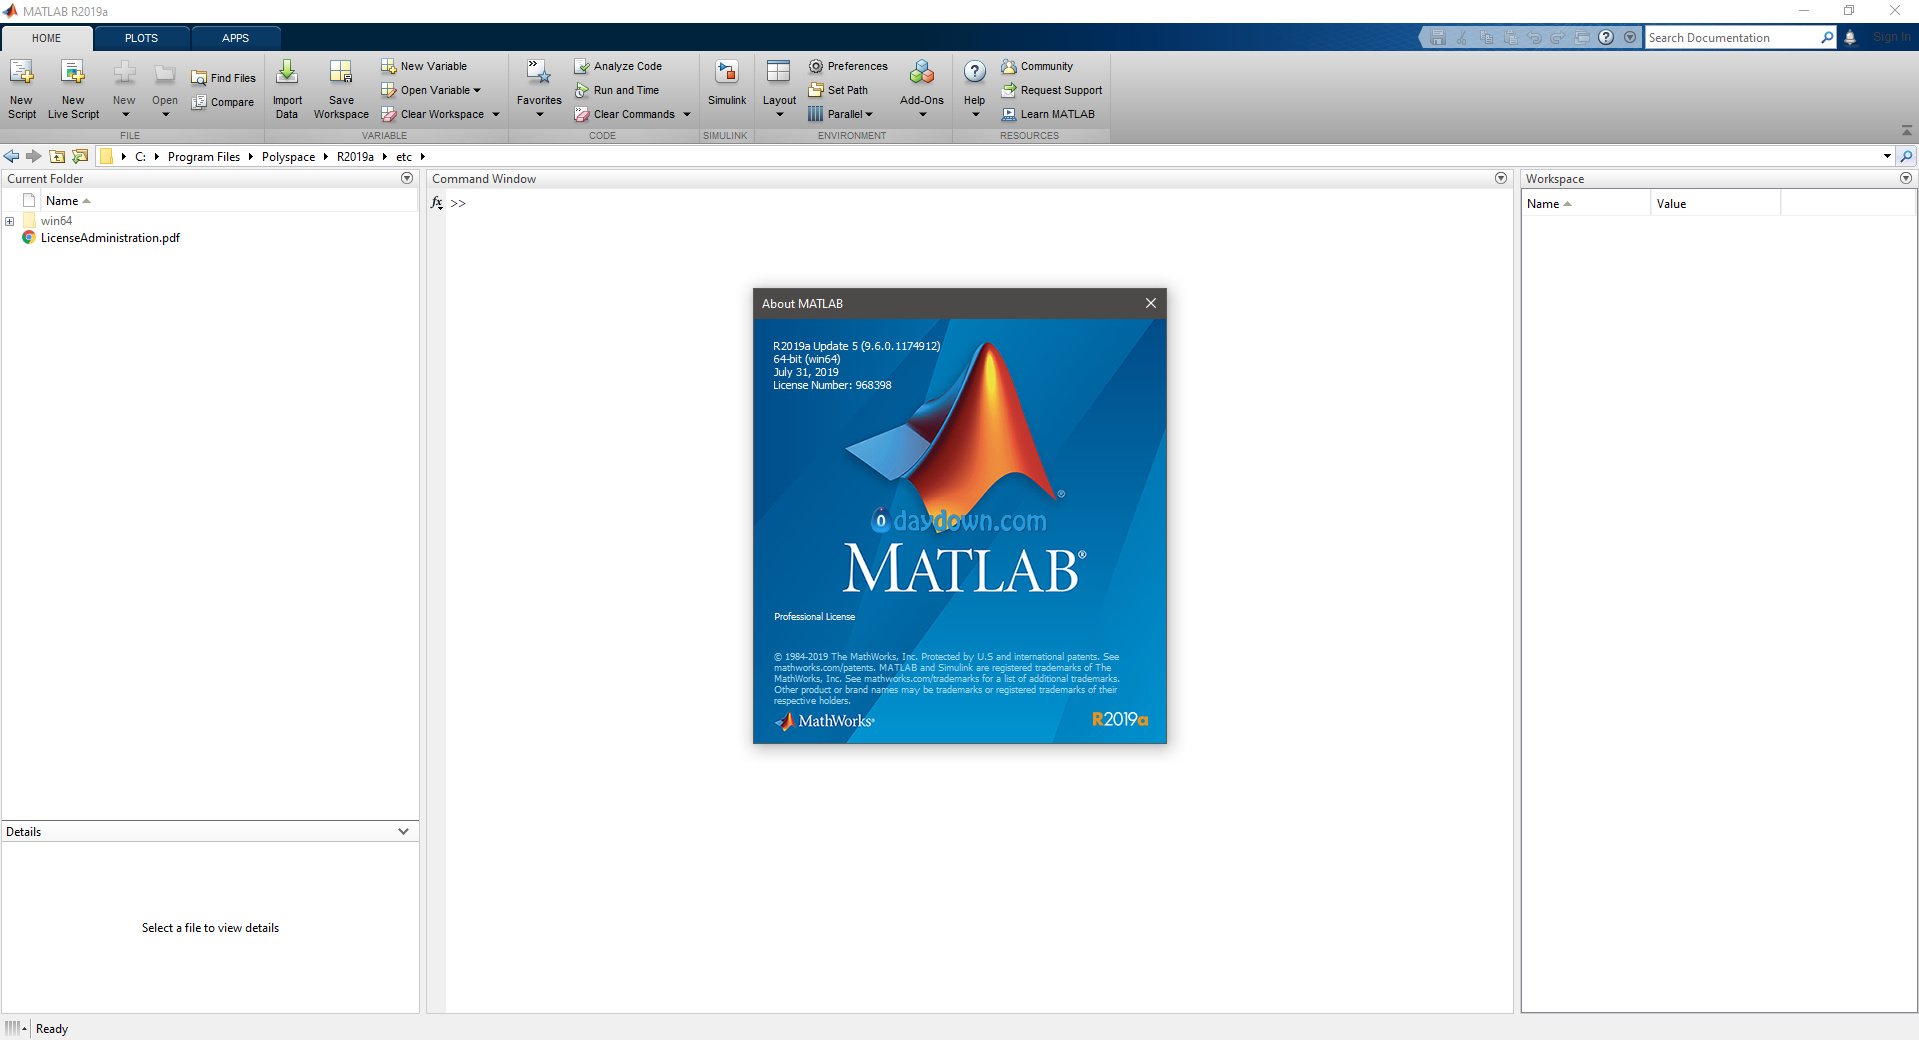Switch to the PLOTS tab

click(141, 38)
